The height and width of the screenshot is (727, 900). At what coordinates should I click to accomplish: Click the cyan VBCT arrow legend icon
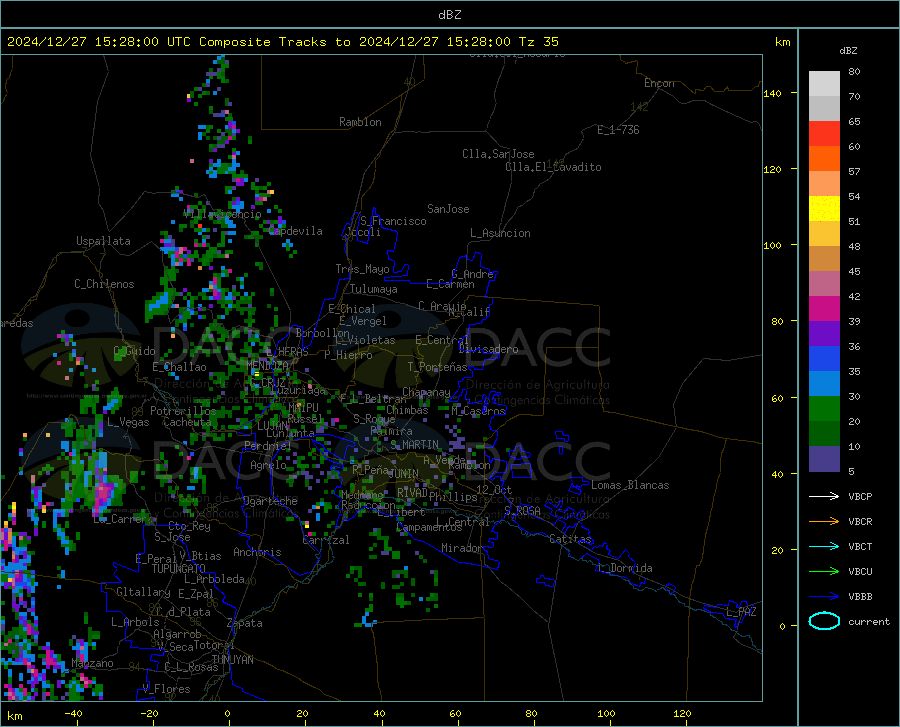point(824,546)
